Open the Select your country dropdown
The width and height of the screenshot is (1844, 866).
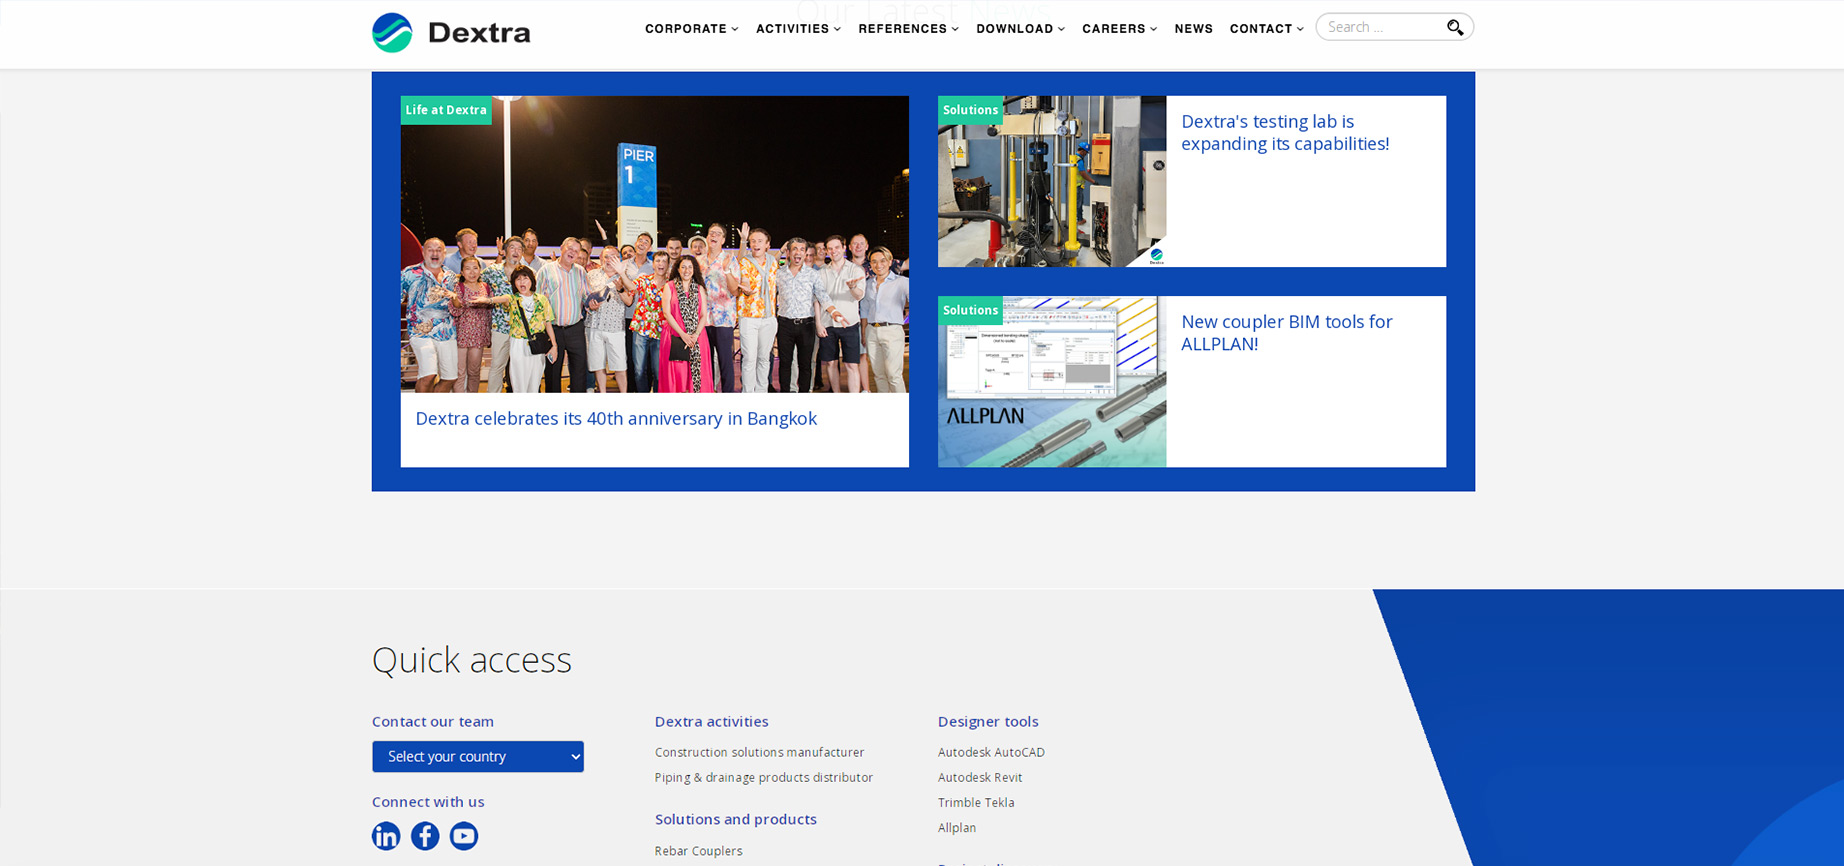pos(478,757)
